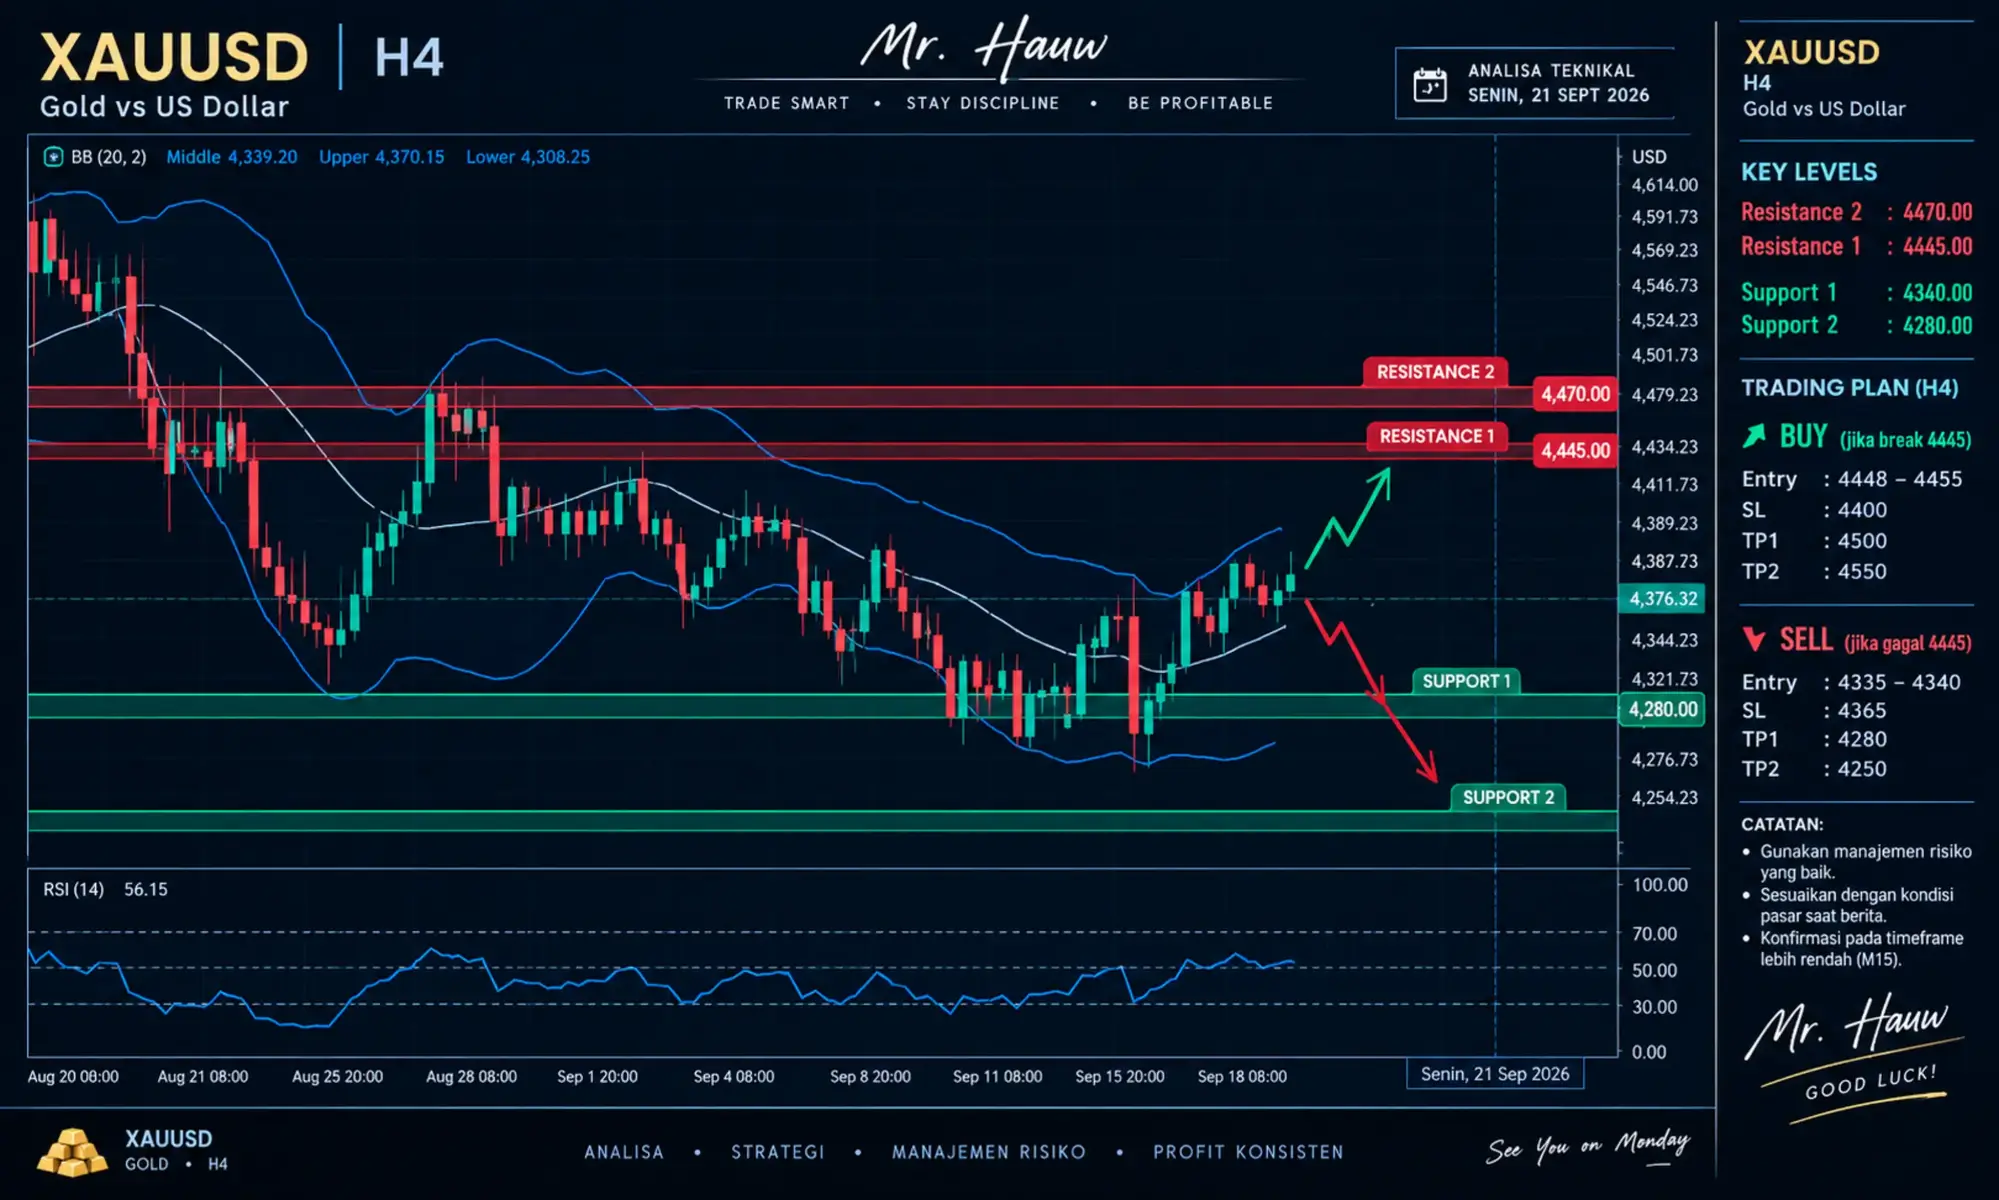Viewport: 1999px width, 1200px height.
Task: Click the gold bars icon at the bottom left
Action: pos(72,1152)
